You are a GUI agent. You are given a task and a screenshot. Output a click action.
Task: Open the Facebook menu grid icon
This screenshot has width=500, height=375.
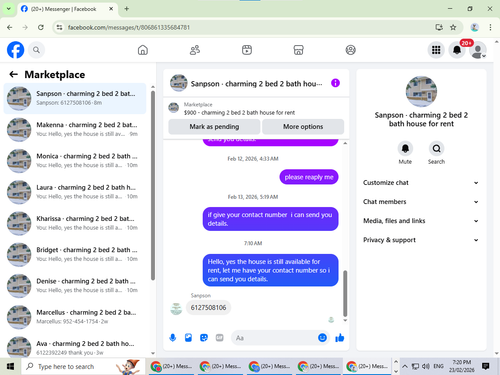point(436,50)
